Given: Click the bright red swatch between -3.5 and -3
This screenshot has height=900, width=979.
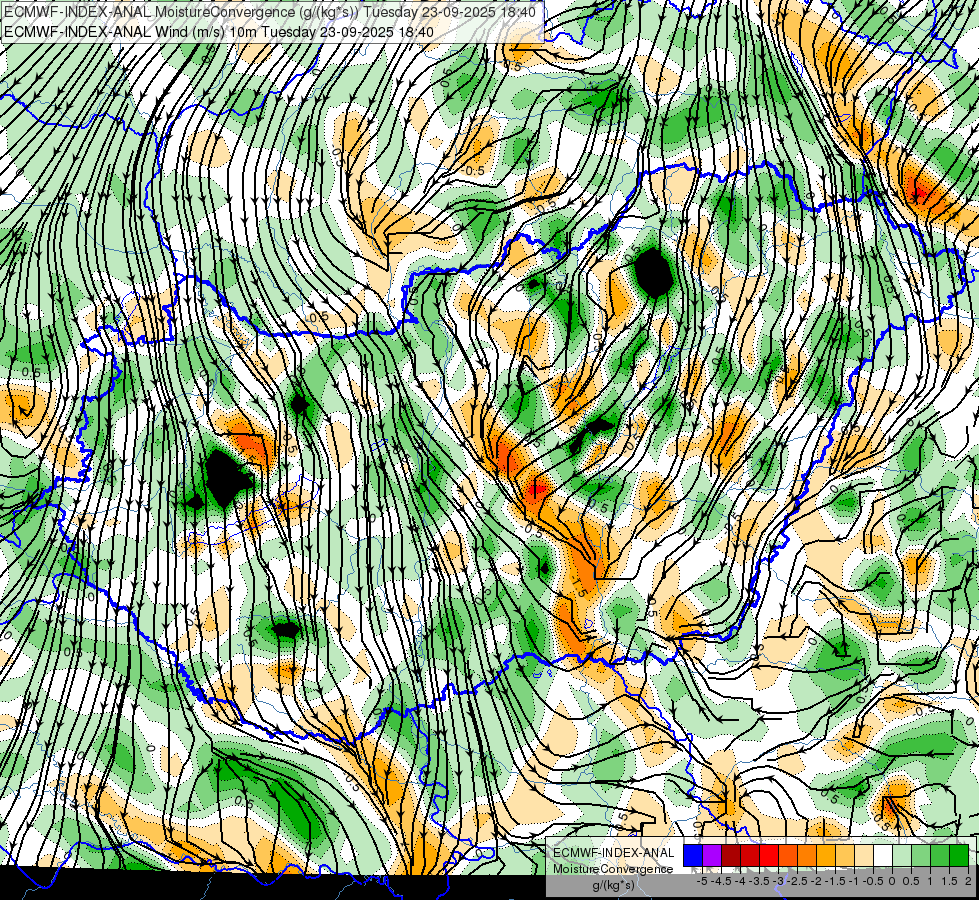Looking at the screenshot, I should click(x=769, y=855).
